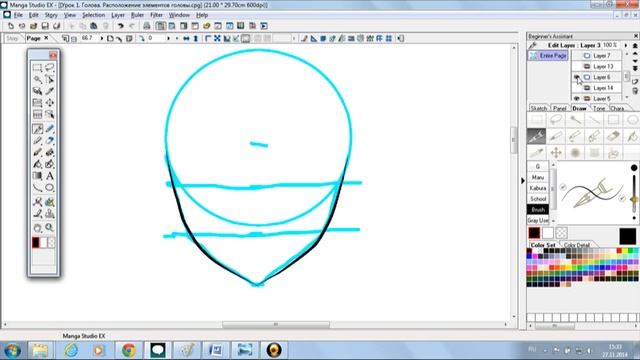This screenshot has width=640, height=360.
Task: Expand the layer opacity arrow beside 100%
Action: [626, 45]
